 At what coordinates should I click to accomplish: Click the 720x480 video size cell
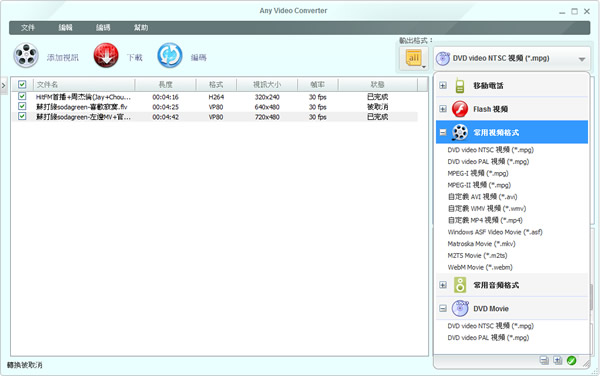click(x=267, y=117)
